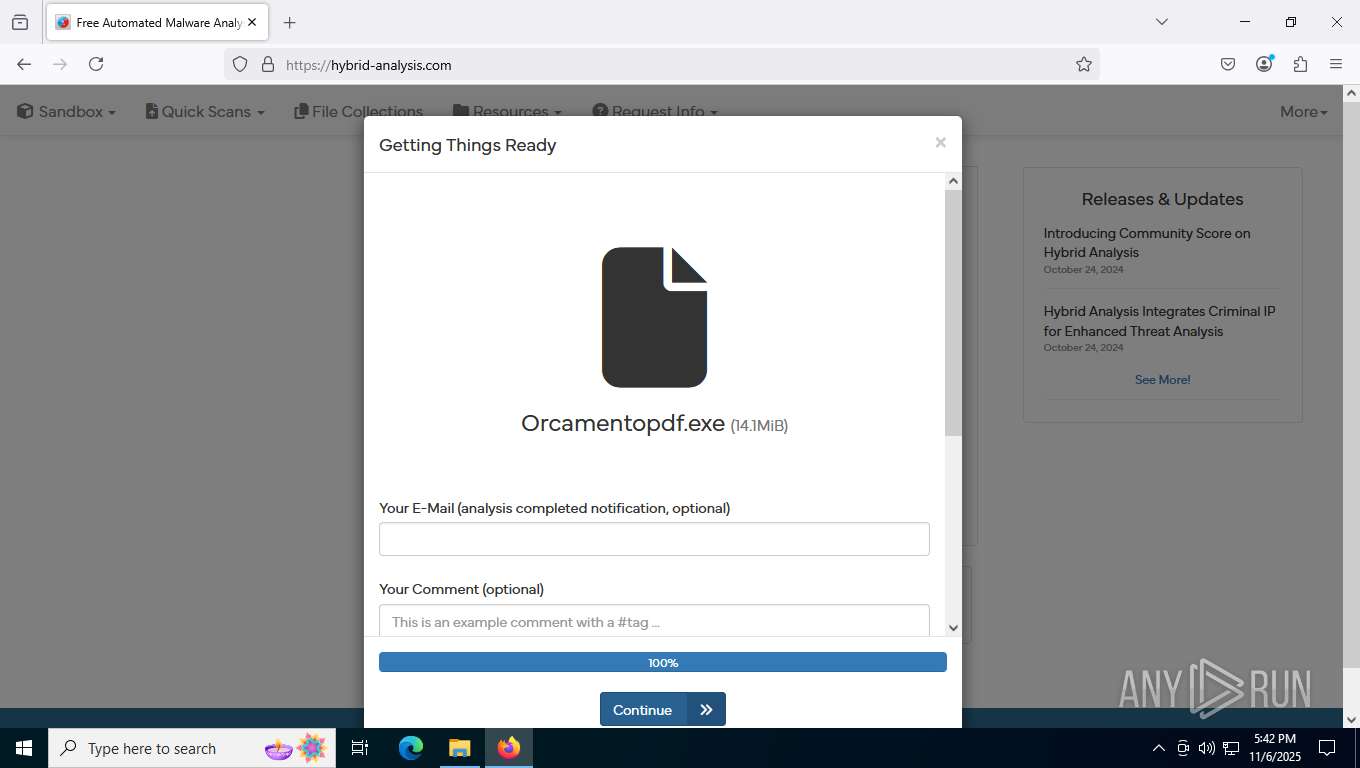Open the Firefox account icon

(1264, 64)
